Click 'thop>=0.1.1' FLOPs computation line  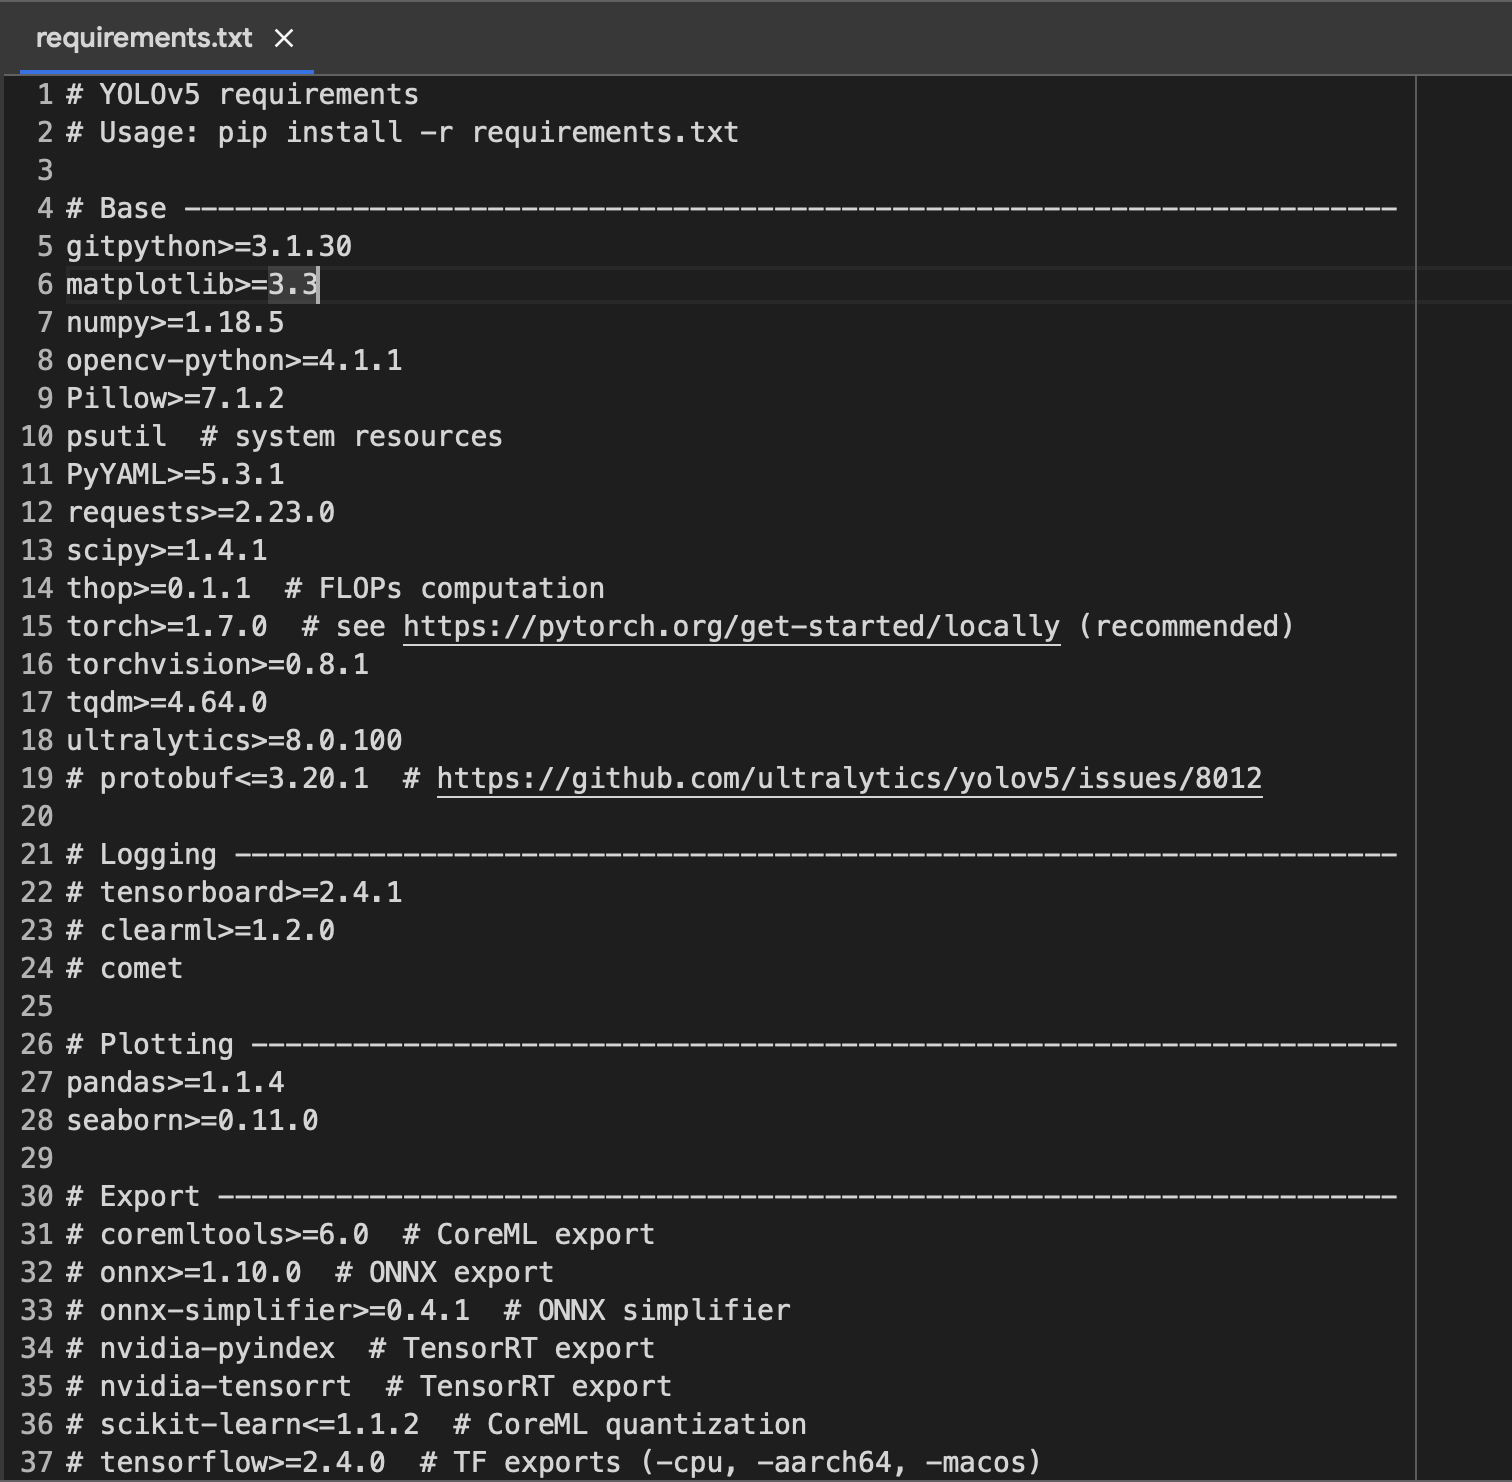click(335, 588)
